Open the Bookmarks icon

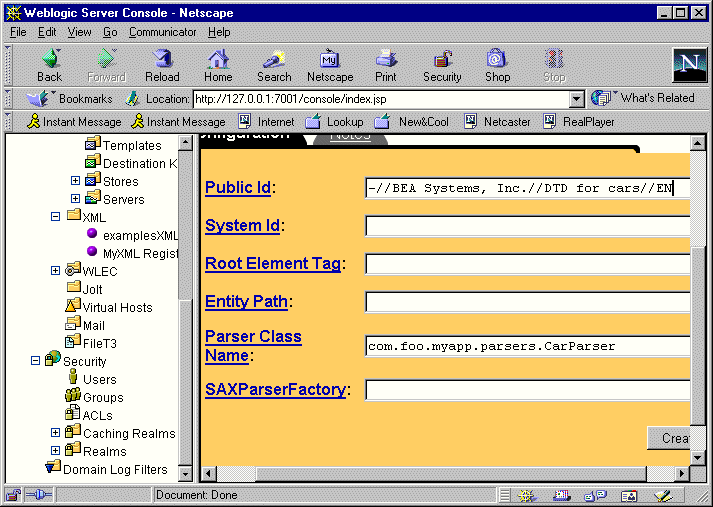(37, 98)
